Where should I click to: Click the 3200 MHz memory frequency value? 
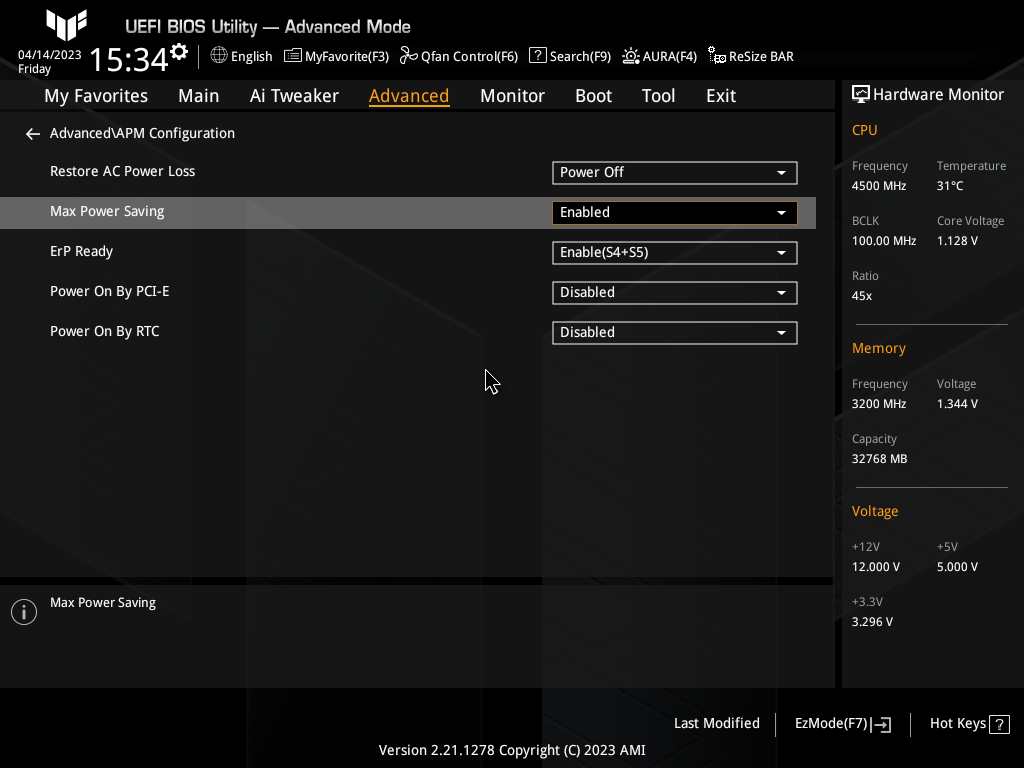click(878, 404)
